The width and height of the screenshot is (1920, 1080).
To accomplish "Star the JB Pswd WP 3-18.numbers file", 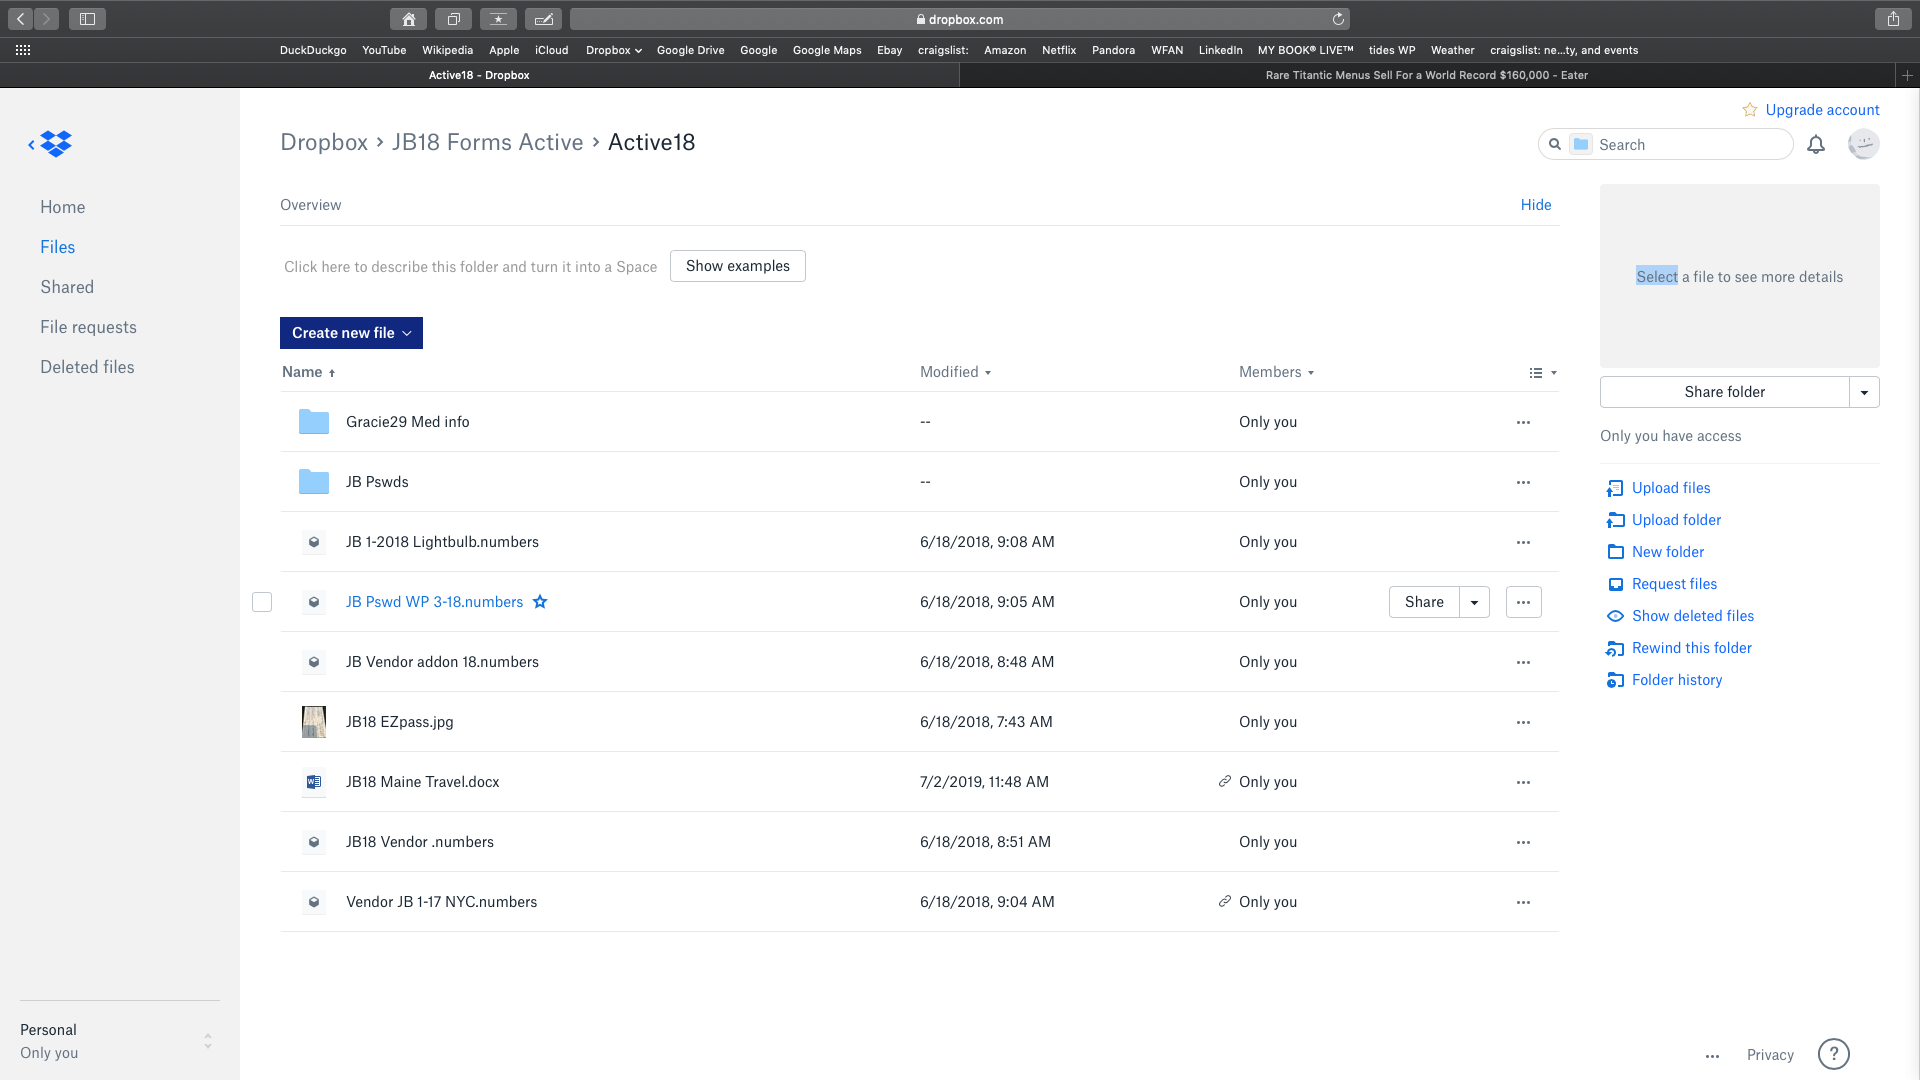I will pyautogui.click(x=540, y=602).
